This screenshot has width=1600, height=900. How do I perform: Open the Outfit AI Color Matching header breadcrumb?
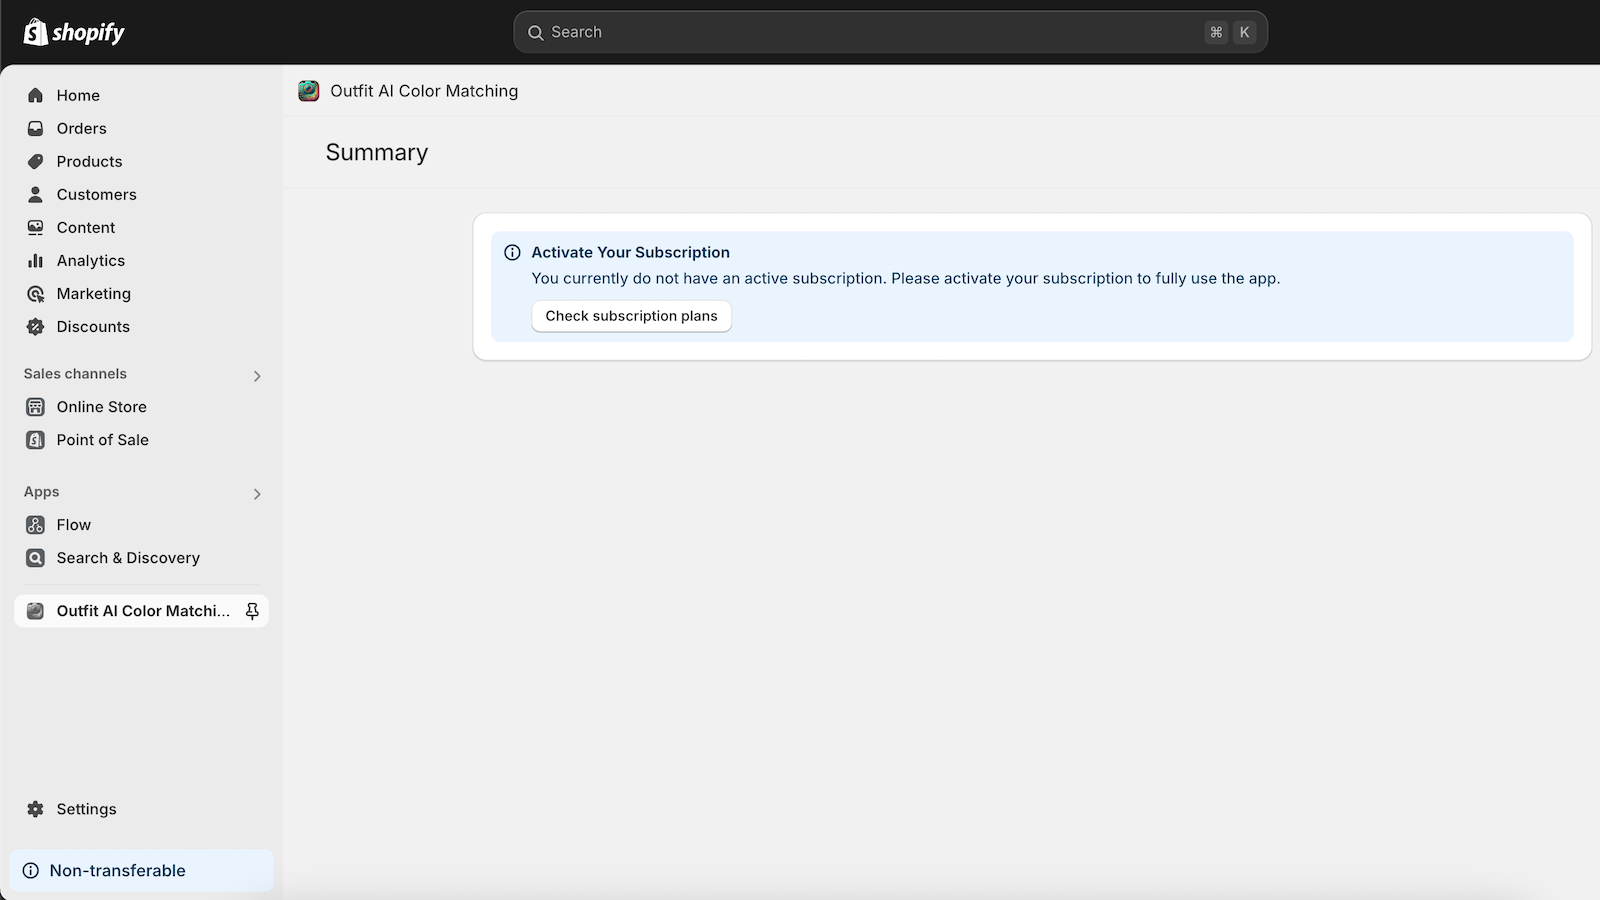pyautogui.click(x=425, y=91)
